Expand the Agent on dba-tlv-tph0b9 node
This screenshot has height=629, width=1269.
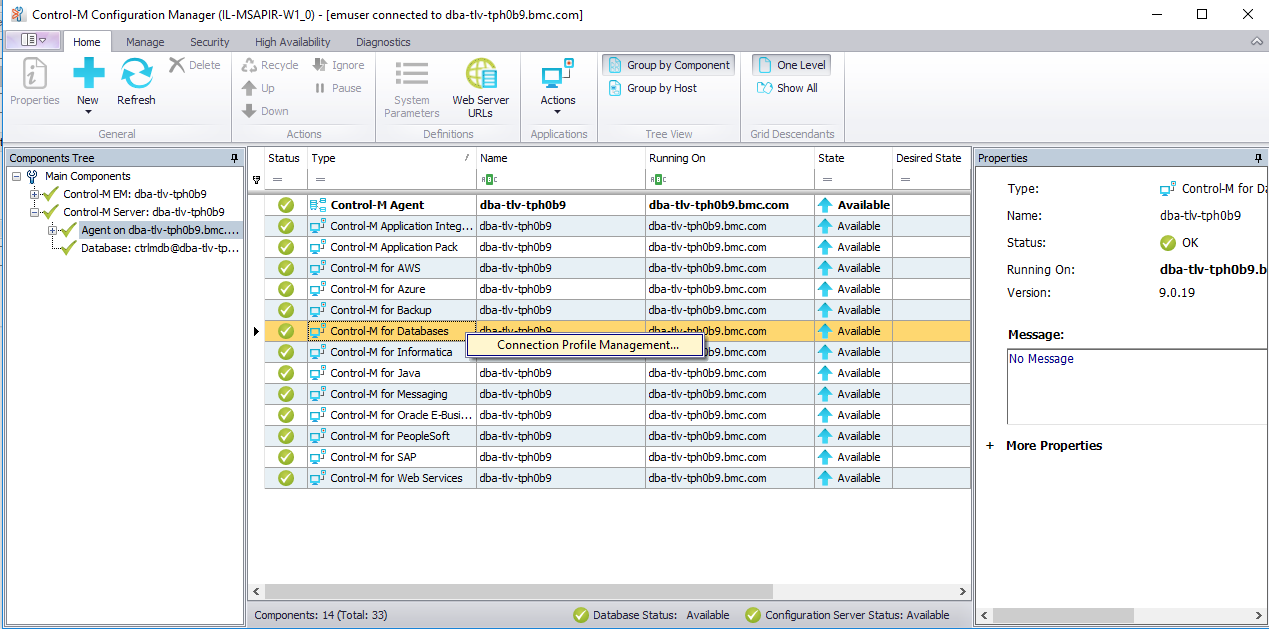(53, 230)
